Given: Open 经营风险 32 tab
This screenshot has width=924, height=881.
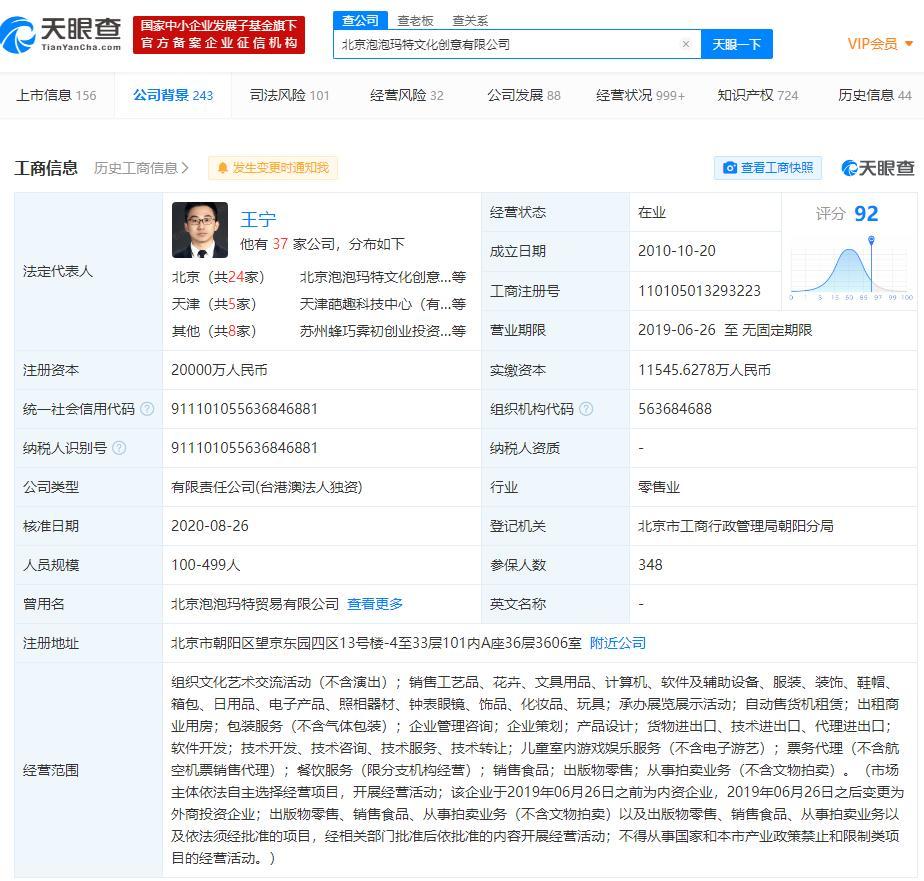Looking at the screenshot, I should (407, 95).
